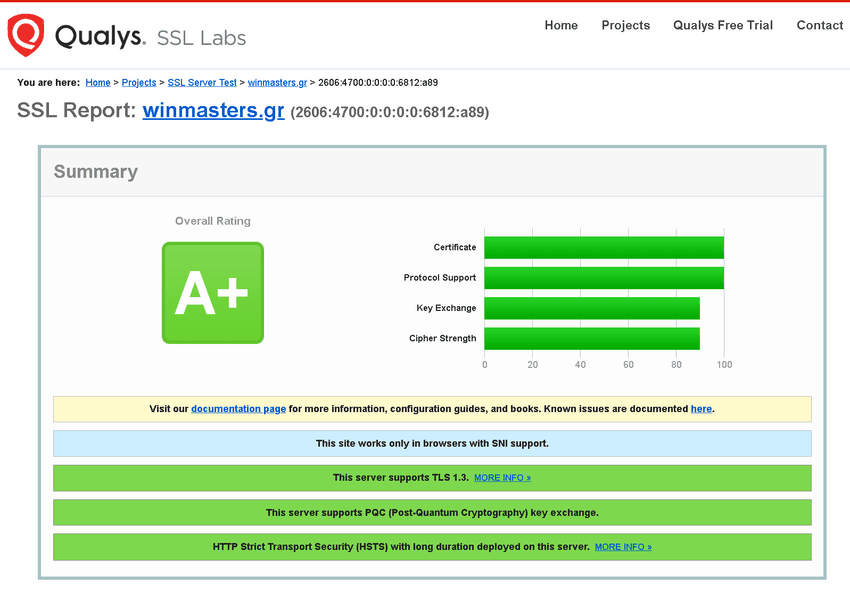Click the Cipher Strength score bar

[592, 339]
